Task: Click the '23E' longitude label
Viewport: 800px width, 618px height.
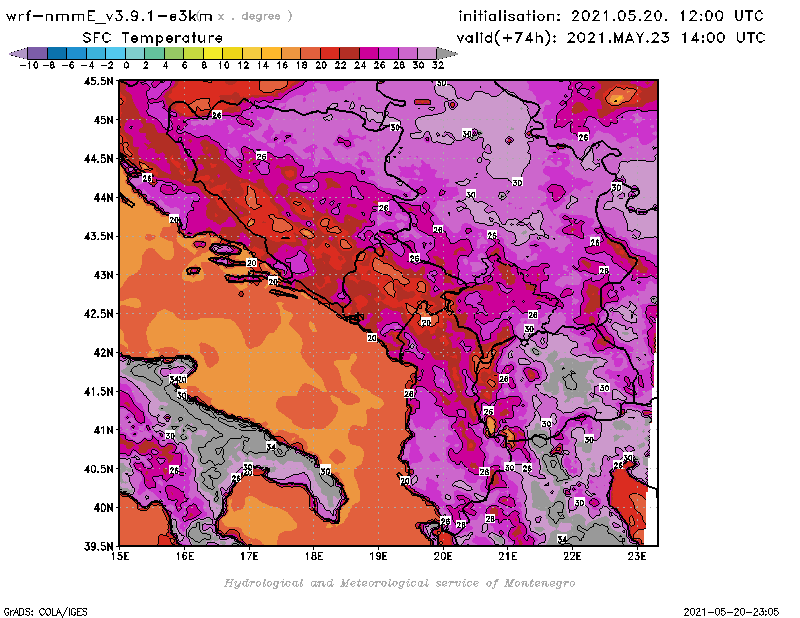Action: 637,556
